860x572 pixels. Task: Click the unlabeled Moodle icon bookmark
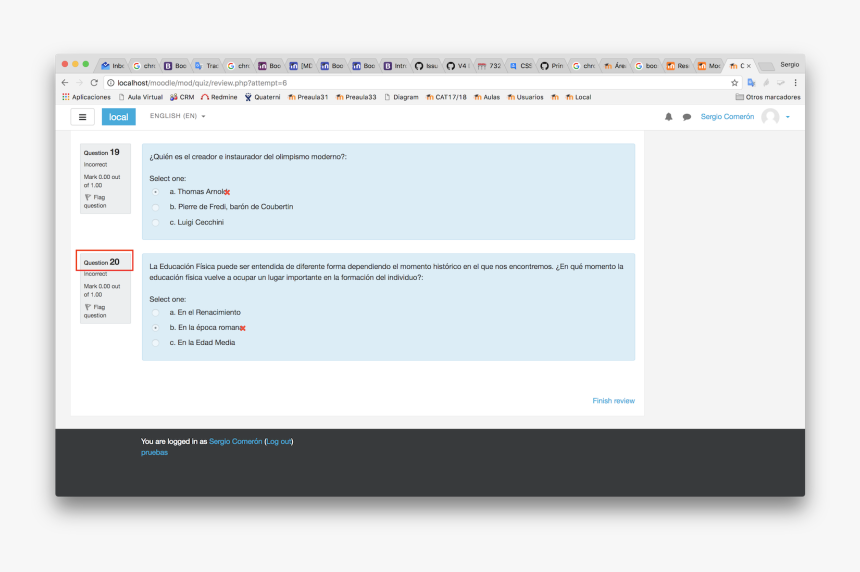pyautogui.click(x=555, y=97)
